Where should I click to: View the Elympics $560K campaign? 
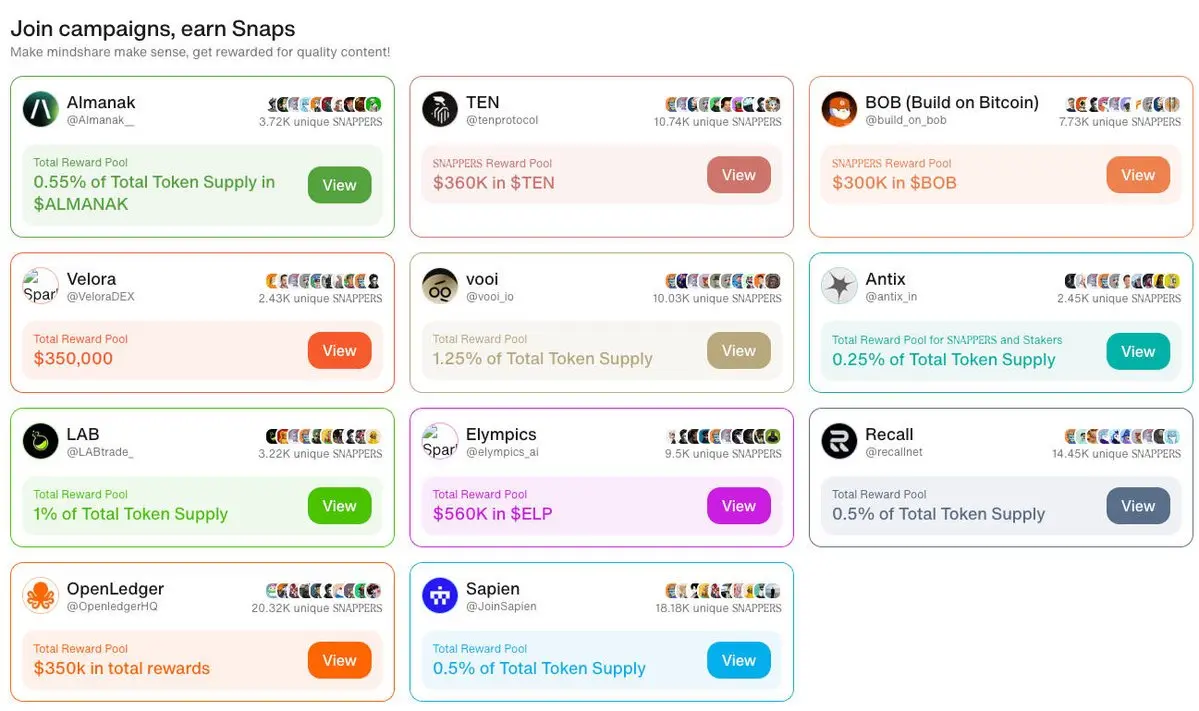(x=739, y=506)
